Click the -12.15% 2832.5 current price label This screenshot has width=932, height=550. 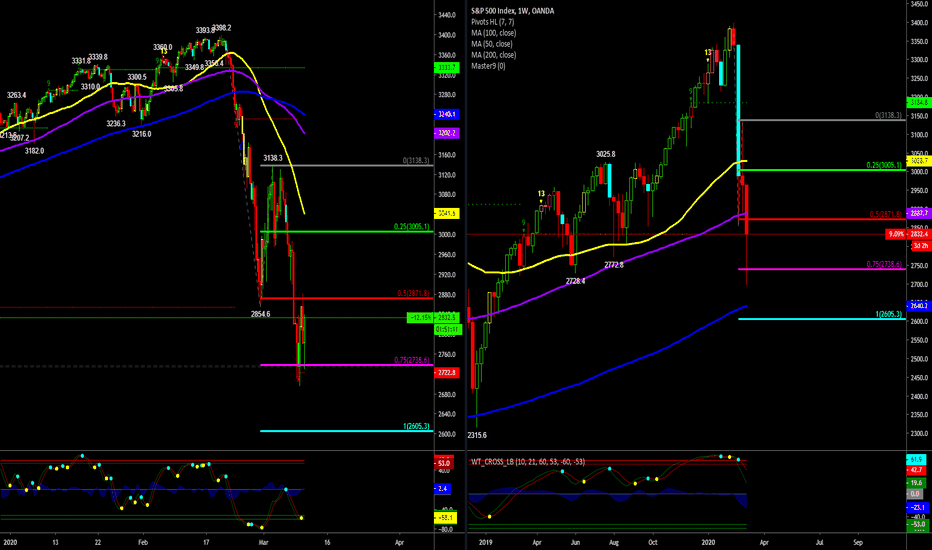point(434,318)
